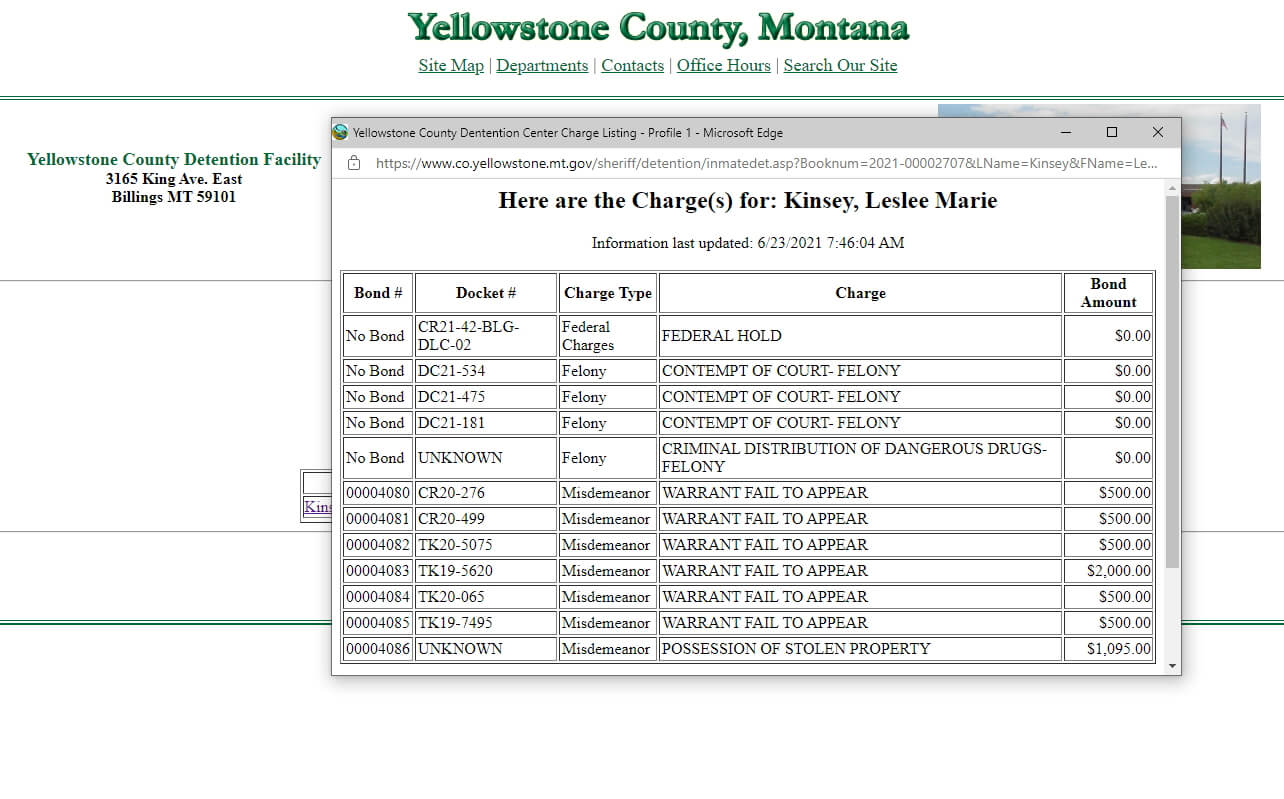Open the Departments link
Viewport: 1284px width, 799px height.
click(x=542, y=65)
